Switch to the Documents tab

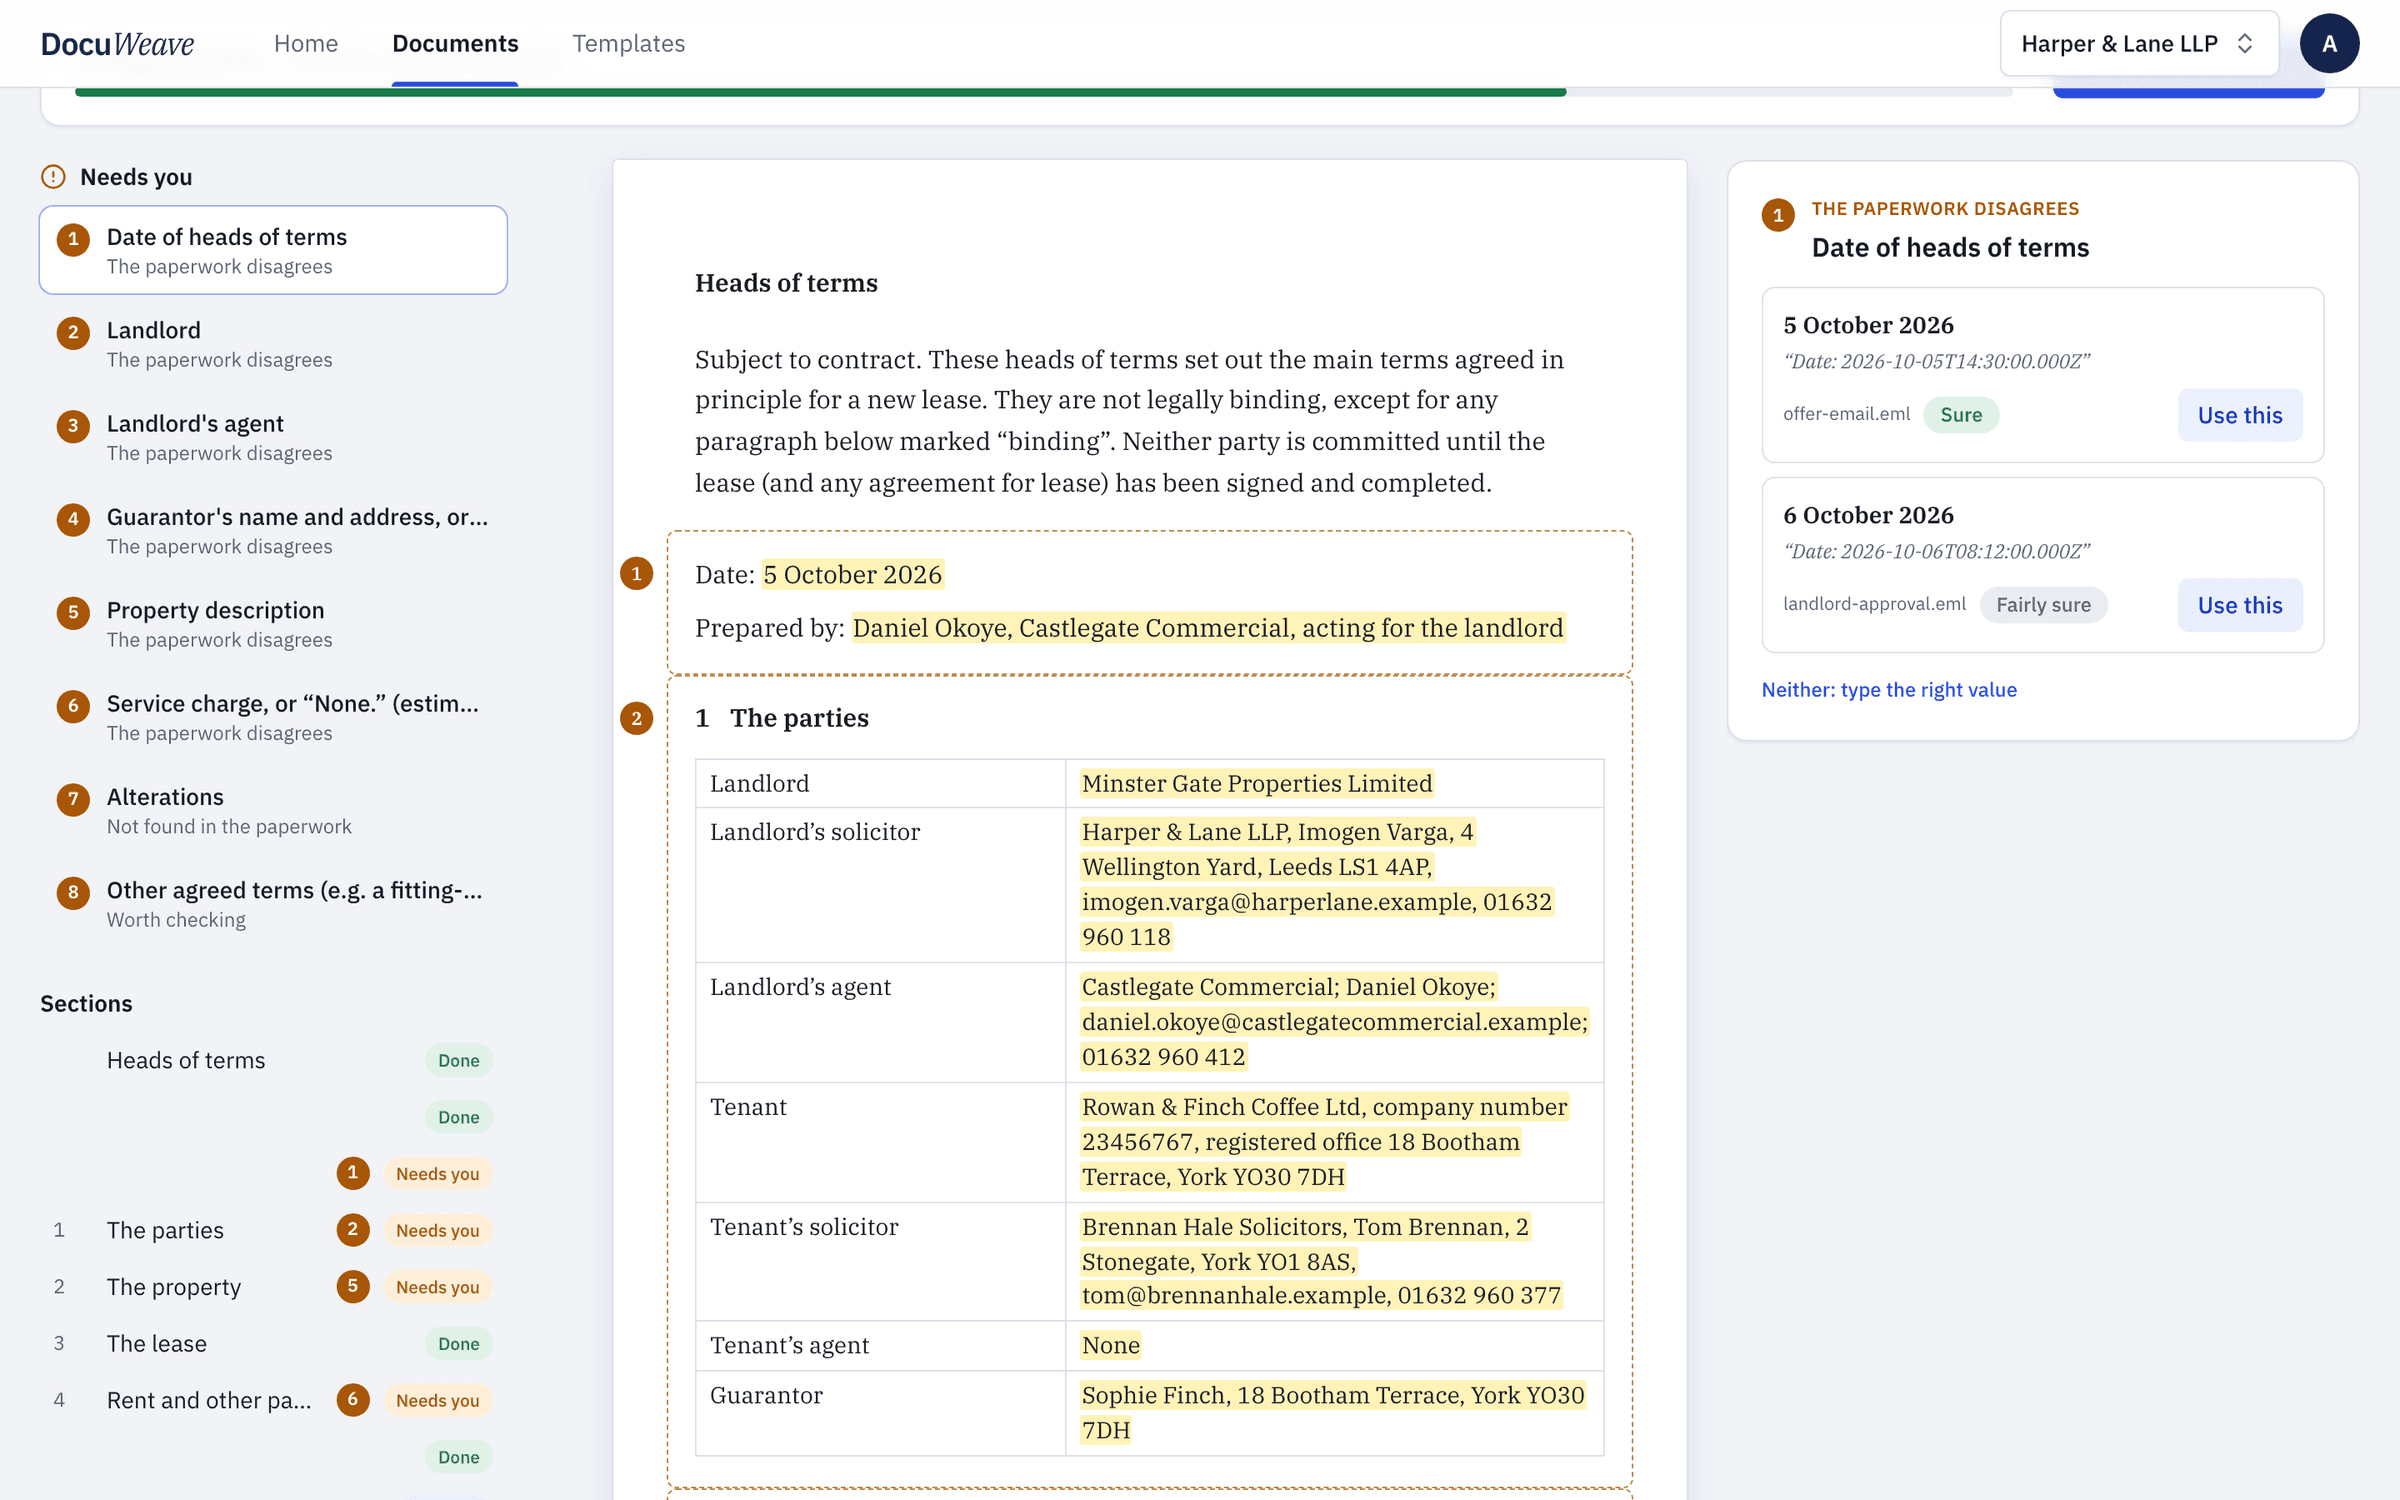455,43
